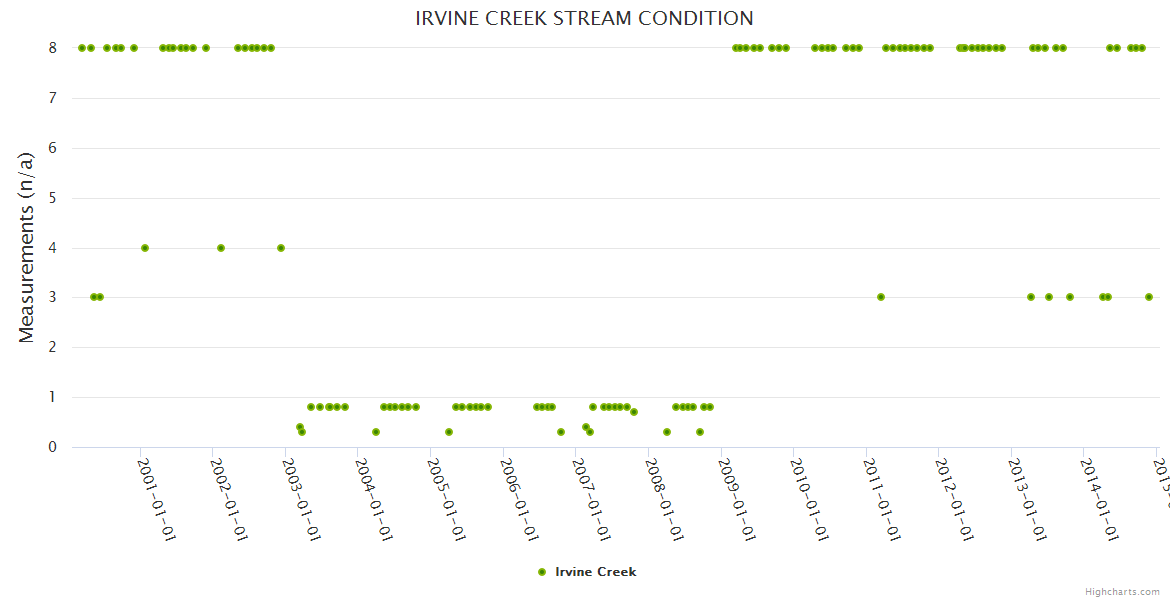The width and height of the screenshot is (1170, 600).
Task: Click the green Irvine Creek legend marker
Action: click(x=542, y=572)
